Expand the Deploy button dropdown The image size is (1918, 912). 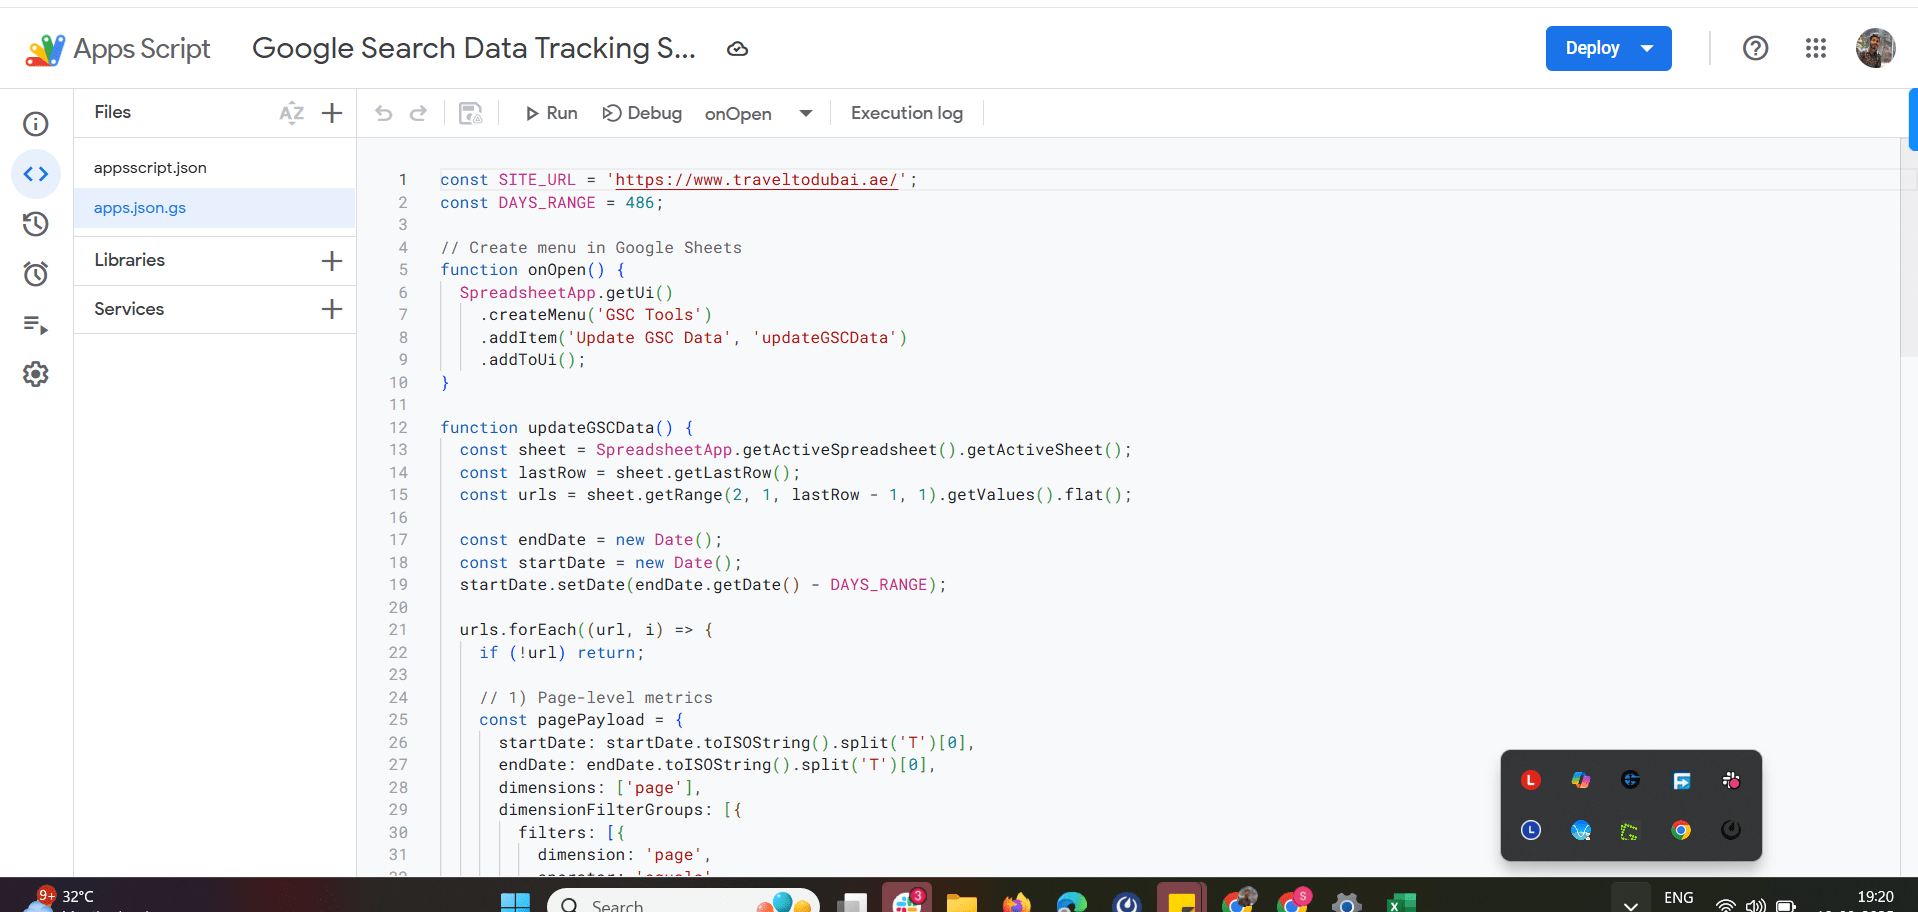click(1647, 48)
